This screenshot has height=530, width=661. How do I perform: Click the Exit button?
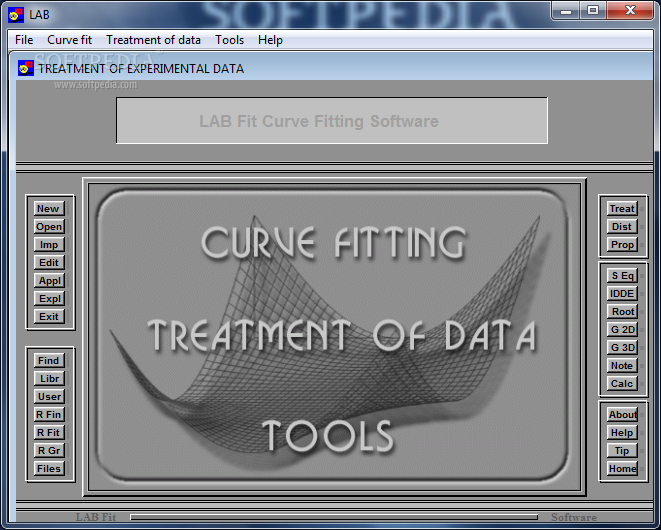pos(49,316)
